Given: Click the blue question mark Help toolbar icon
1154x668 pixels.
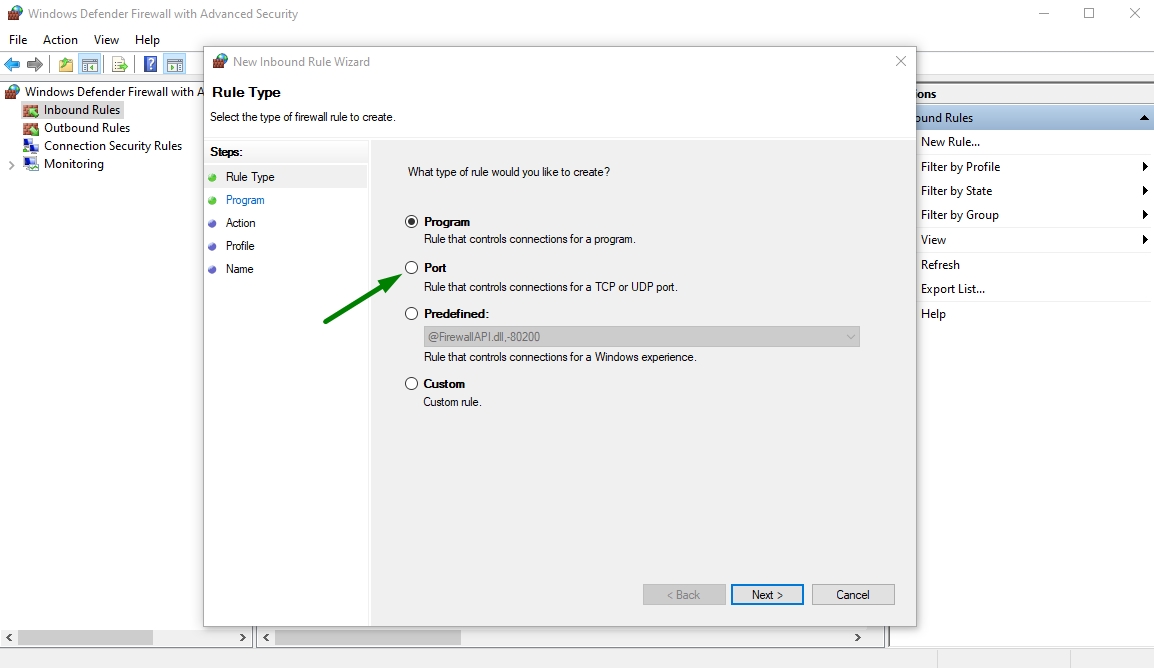Looking at the screenshot, I should tap(150, 65).
